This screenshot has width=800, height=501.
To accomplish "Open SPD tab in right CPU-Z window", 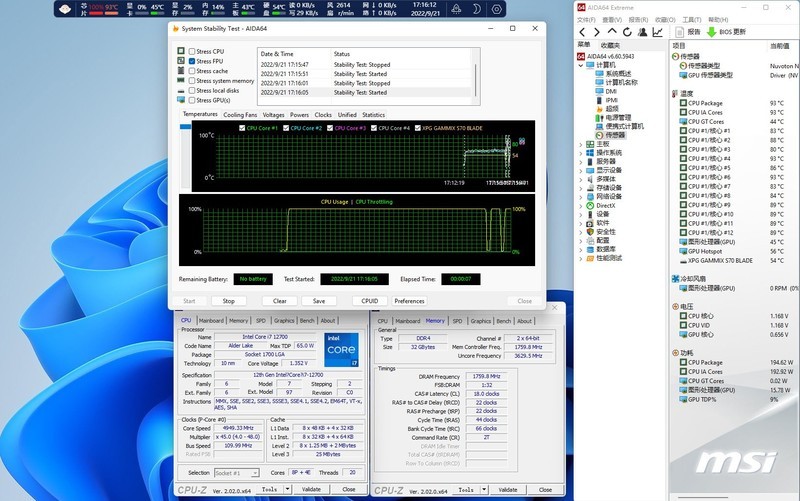I will click(457, 321).
